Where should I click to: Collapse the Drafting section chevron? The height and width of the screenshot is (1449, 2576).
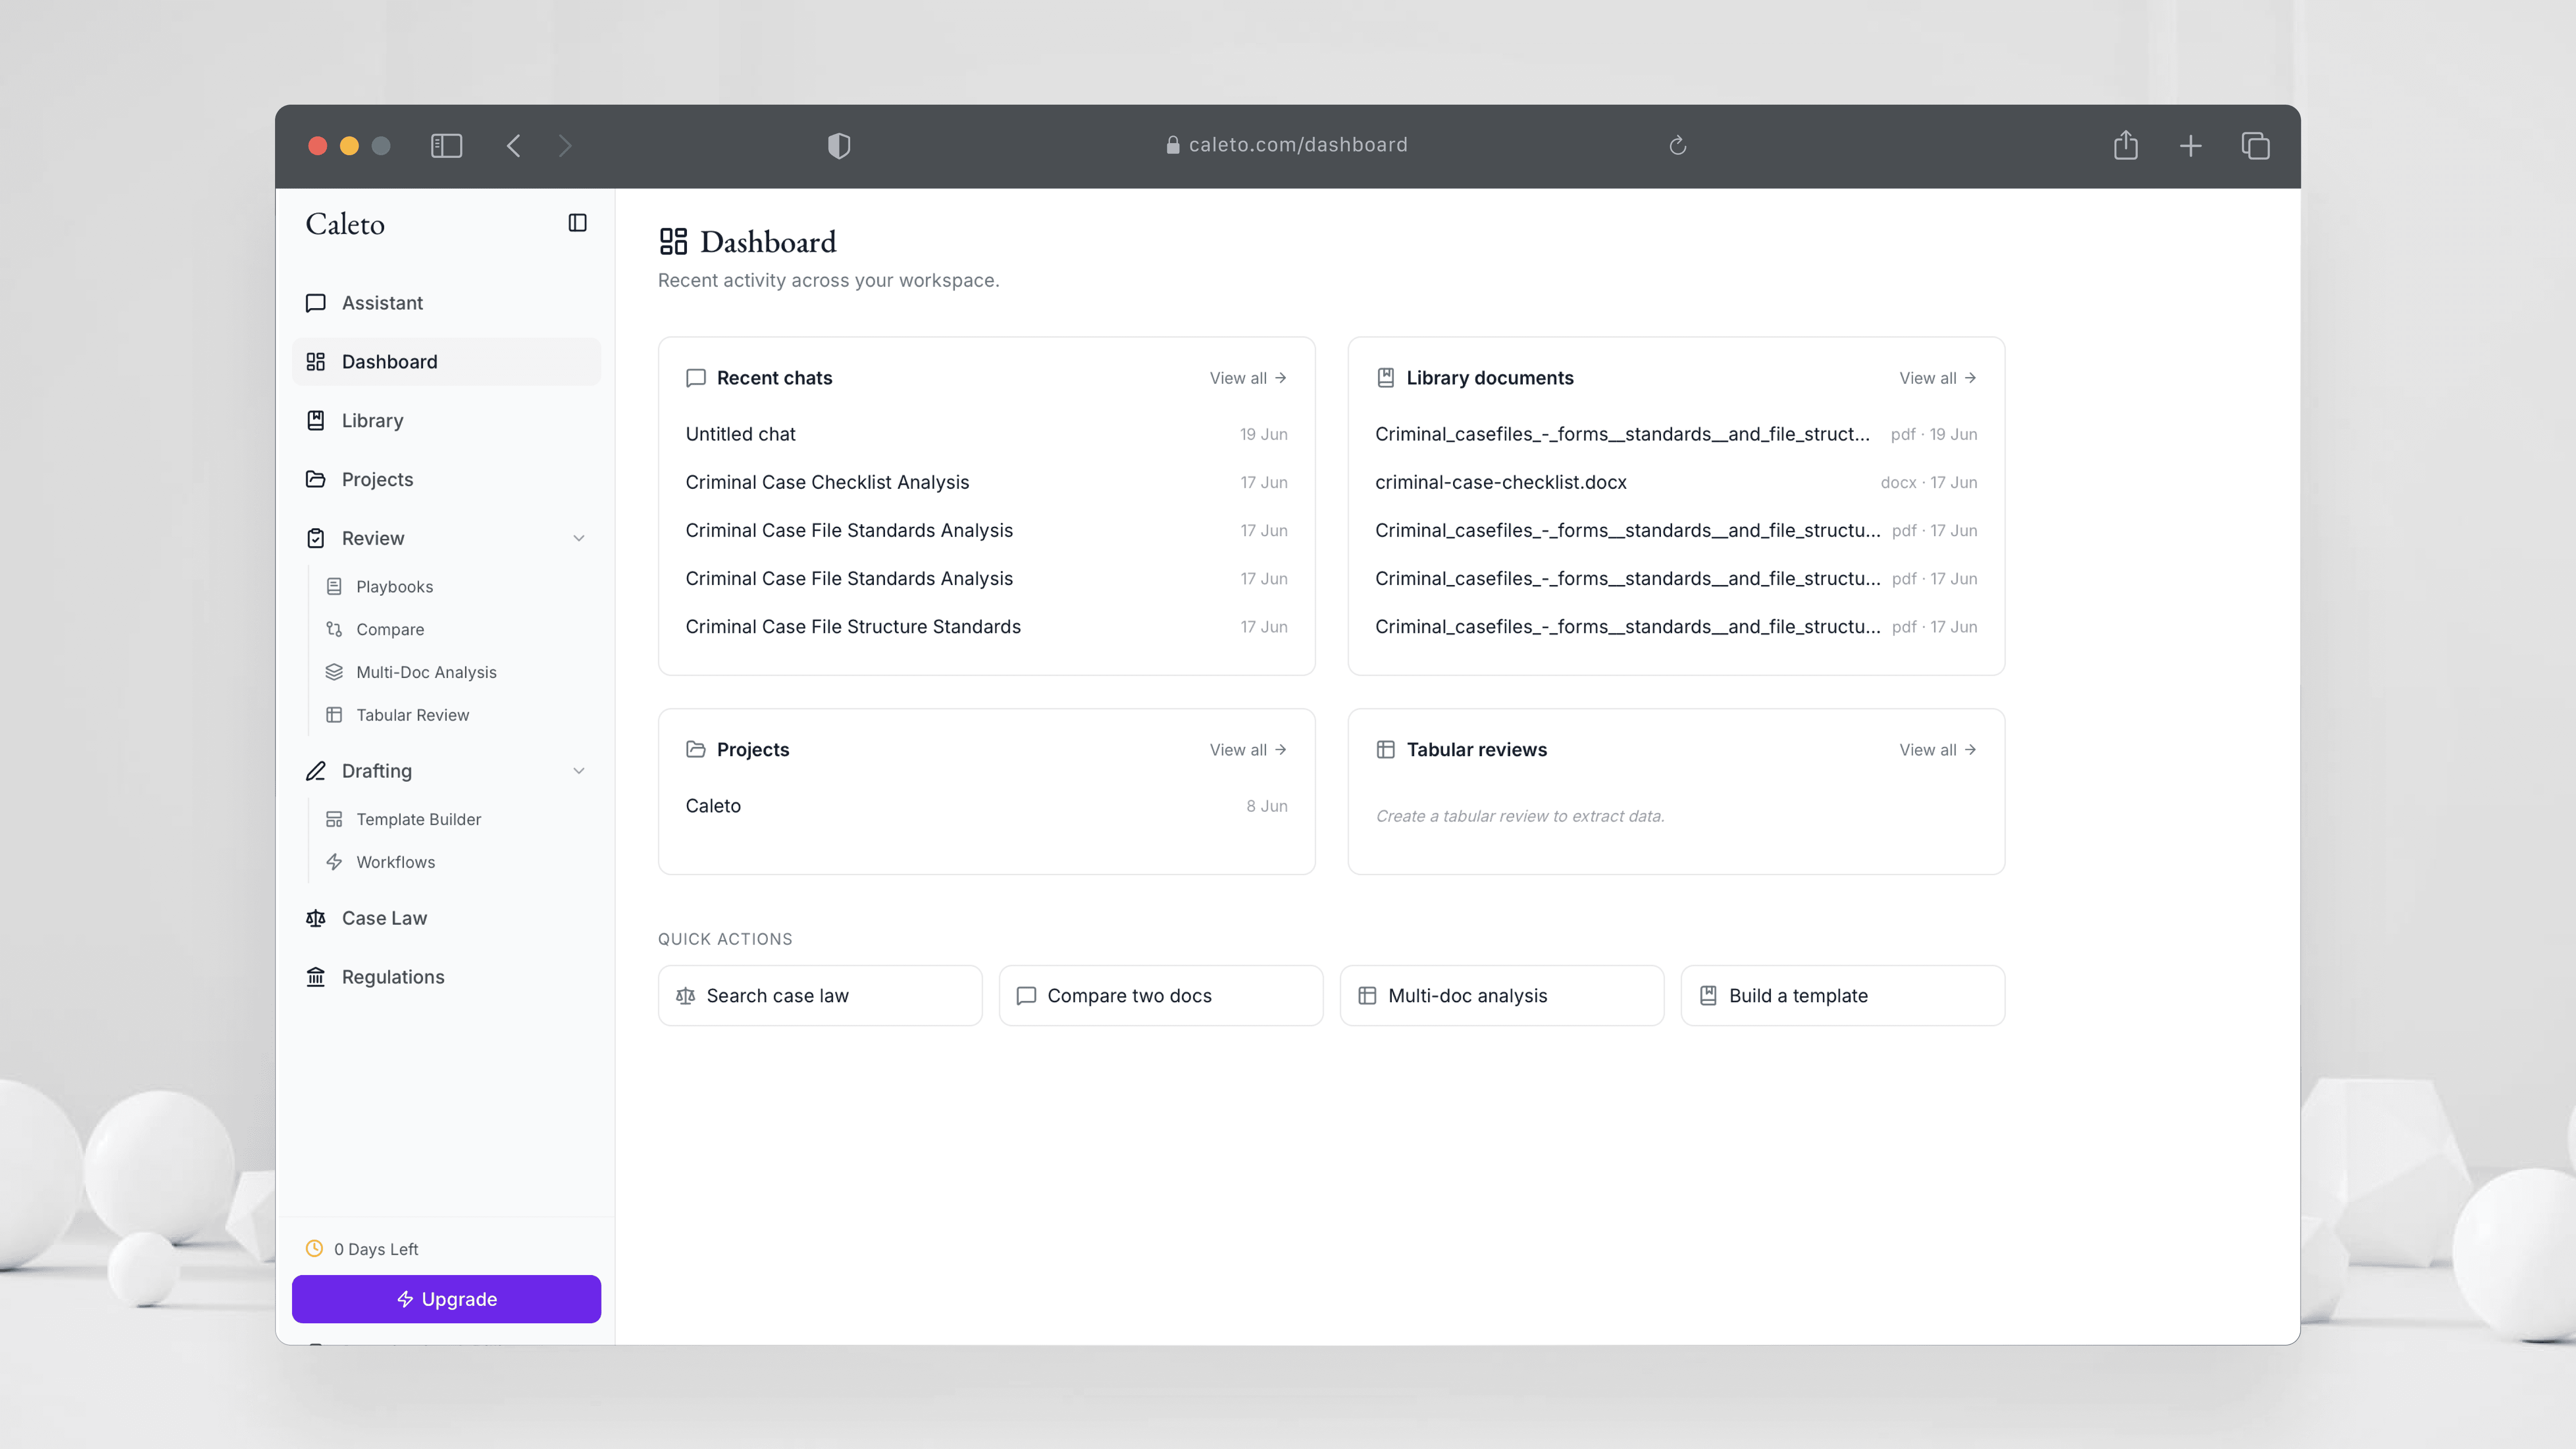[579, 771]
